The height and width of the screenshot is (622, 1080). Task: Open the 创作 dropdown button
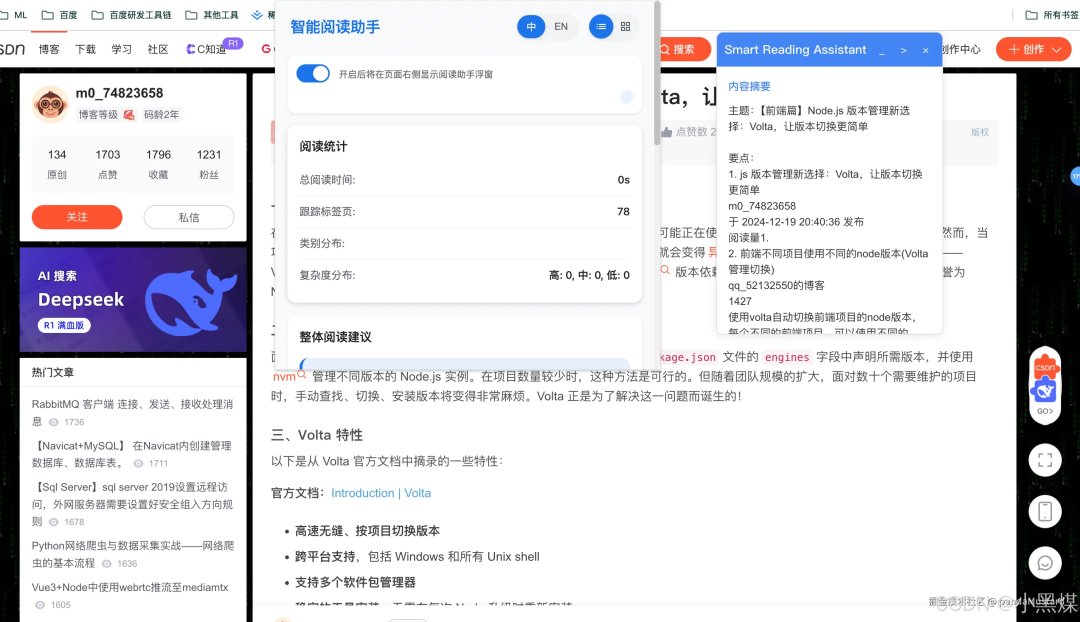pos(1033,49)
